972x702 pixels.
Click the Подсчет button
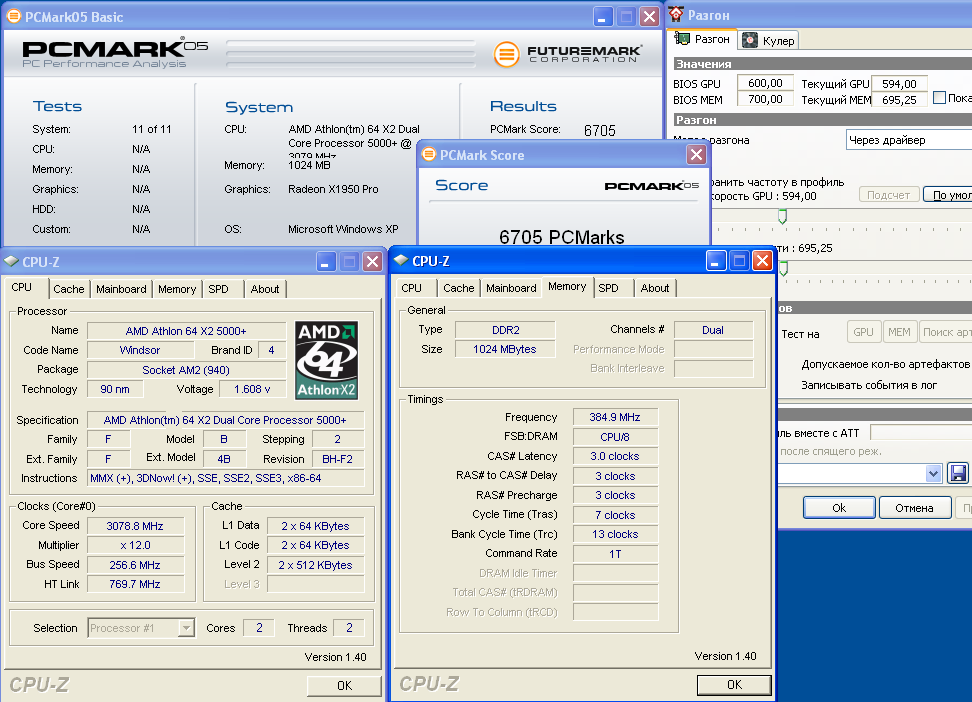[x=888, y=195]
